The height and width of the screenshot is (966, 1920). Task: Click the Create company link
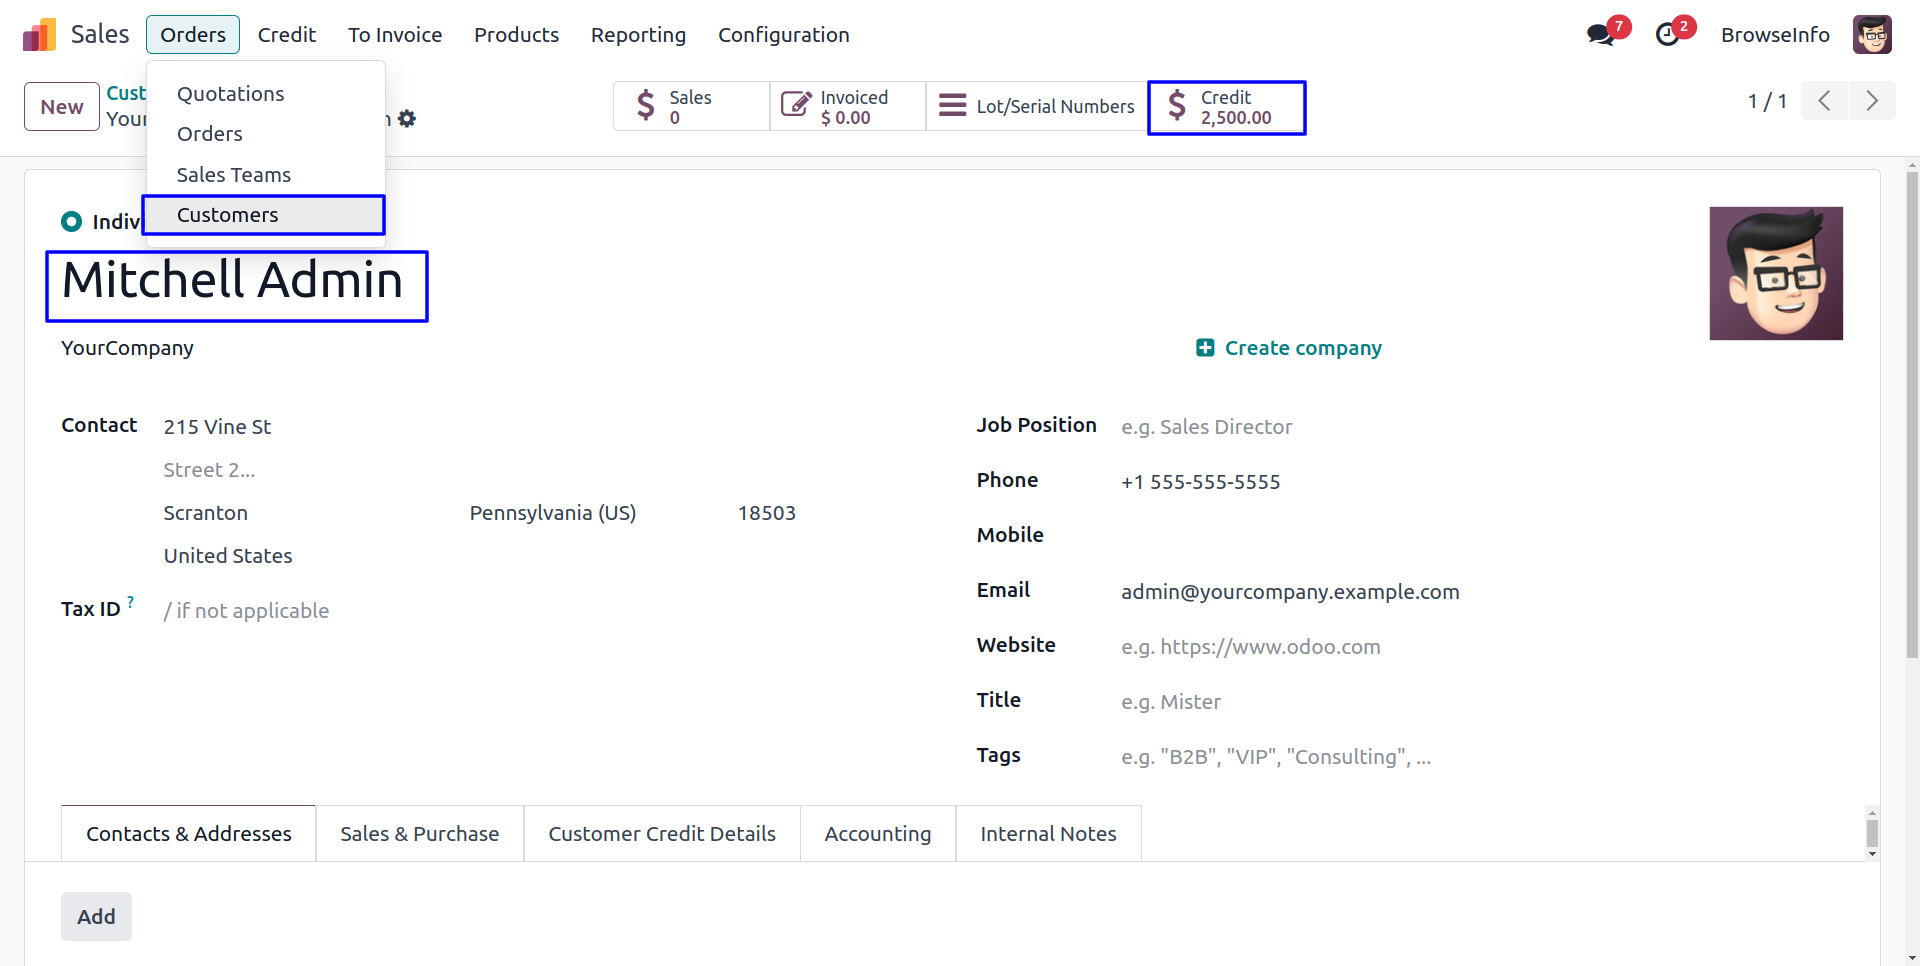click(x=1289, y=348)
